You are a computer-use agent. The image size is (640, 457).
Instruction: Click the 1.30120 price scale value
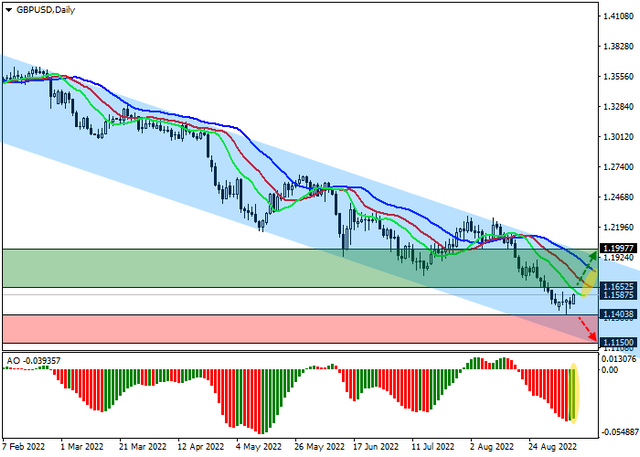tap(618, 137)
